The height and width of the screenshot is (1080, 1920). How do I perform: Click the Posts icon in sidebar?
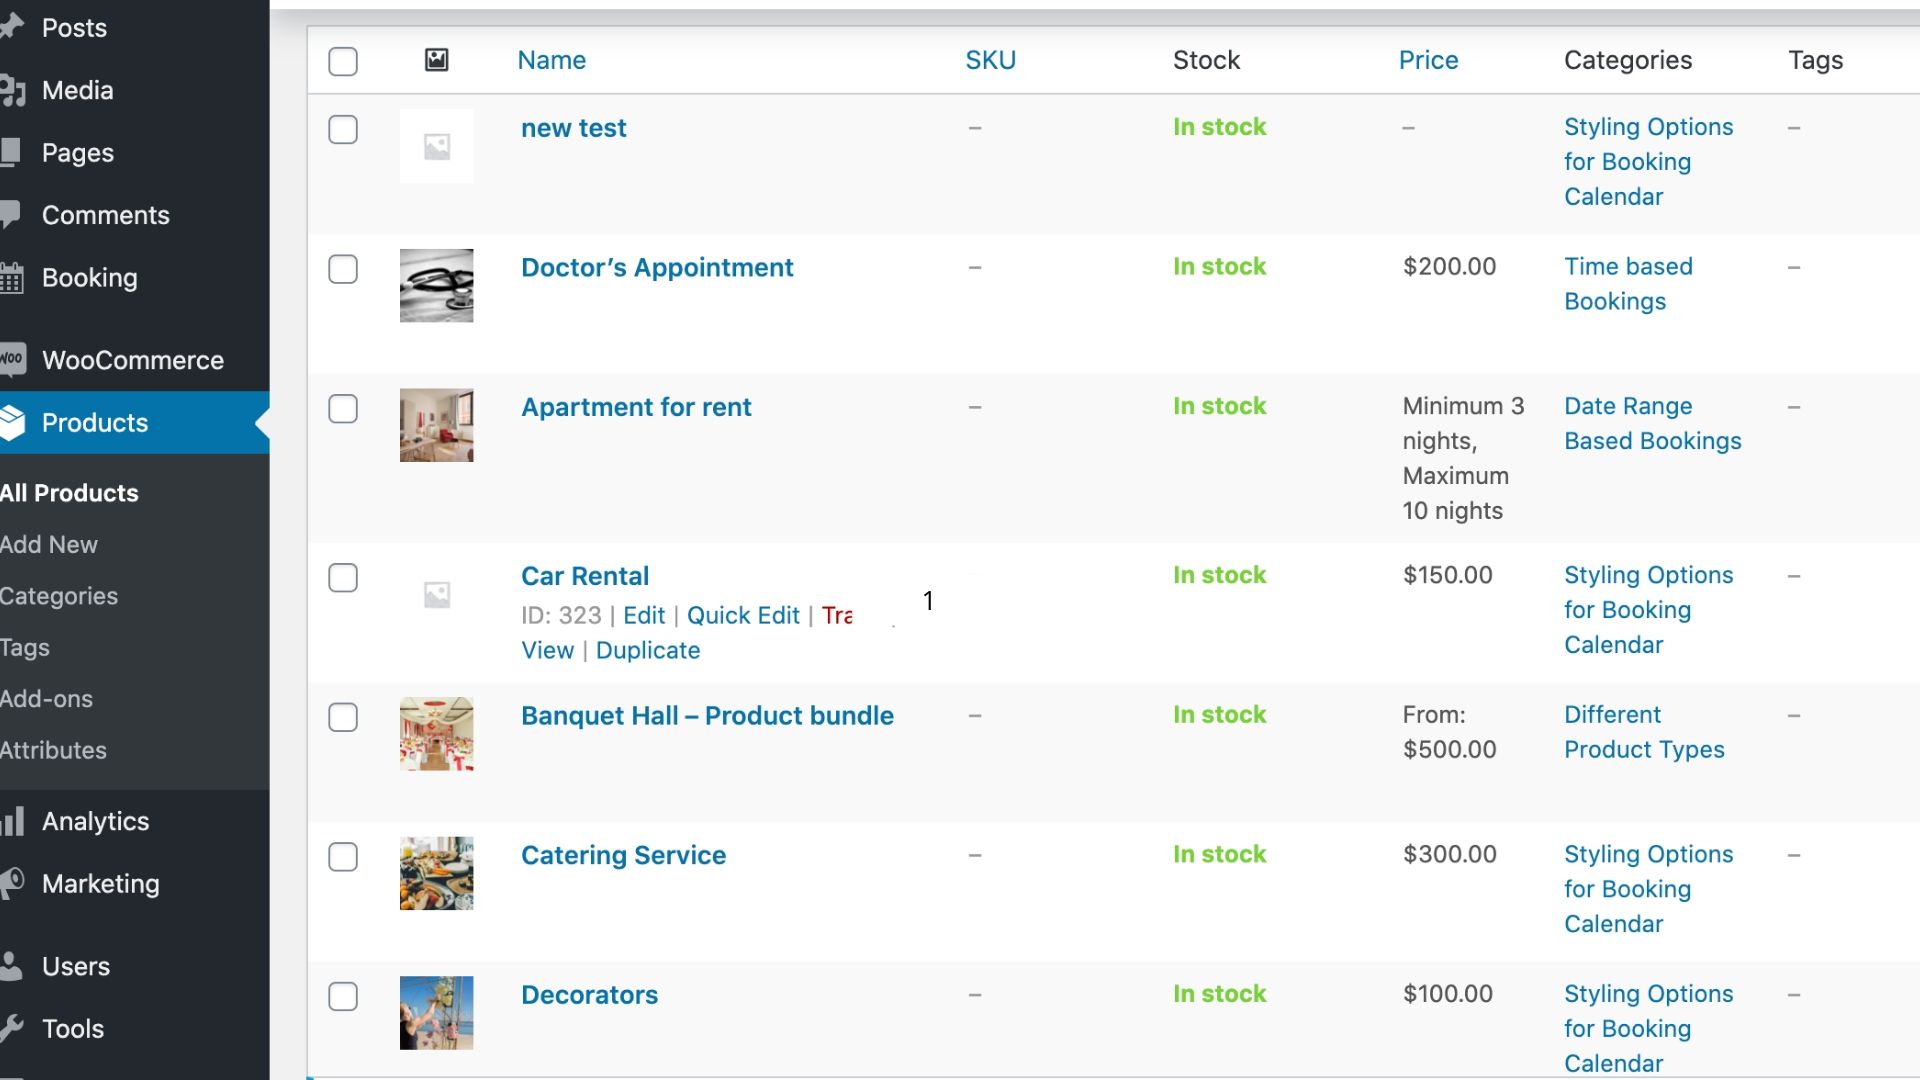click(x=12, y=25)
